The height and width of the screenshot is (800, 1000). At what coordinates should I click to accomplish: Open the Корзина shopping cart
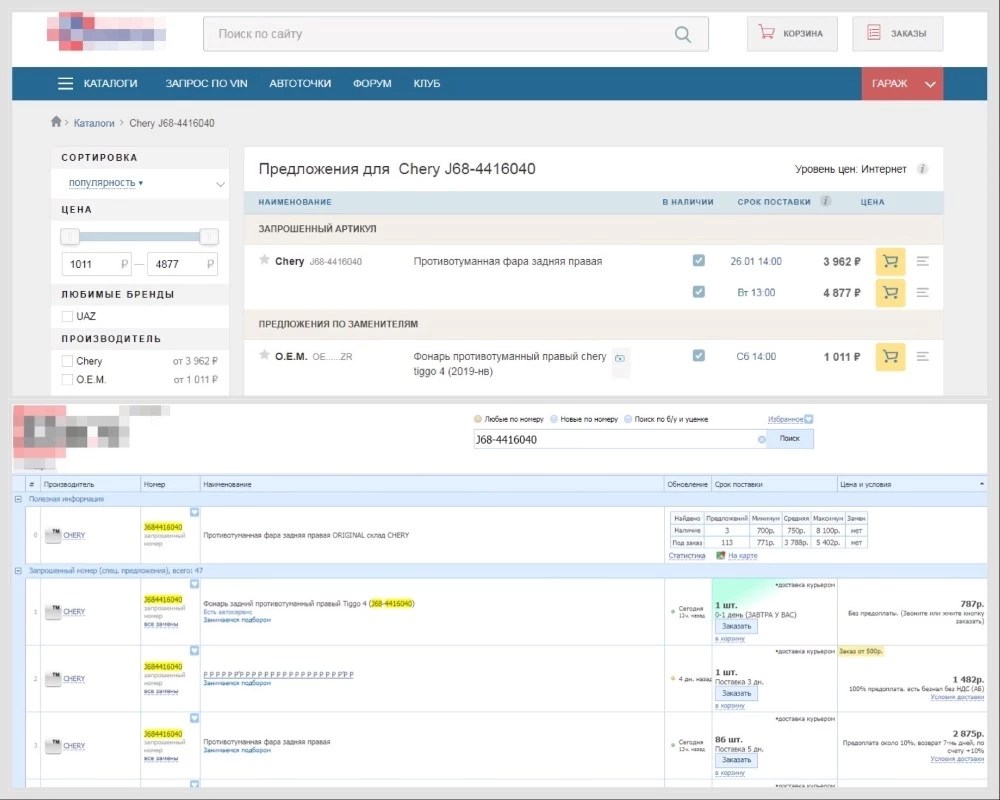tap(792, 33)
